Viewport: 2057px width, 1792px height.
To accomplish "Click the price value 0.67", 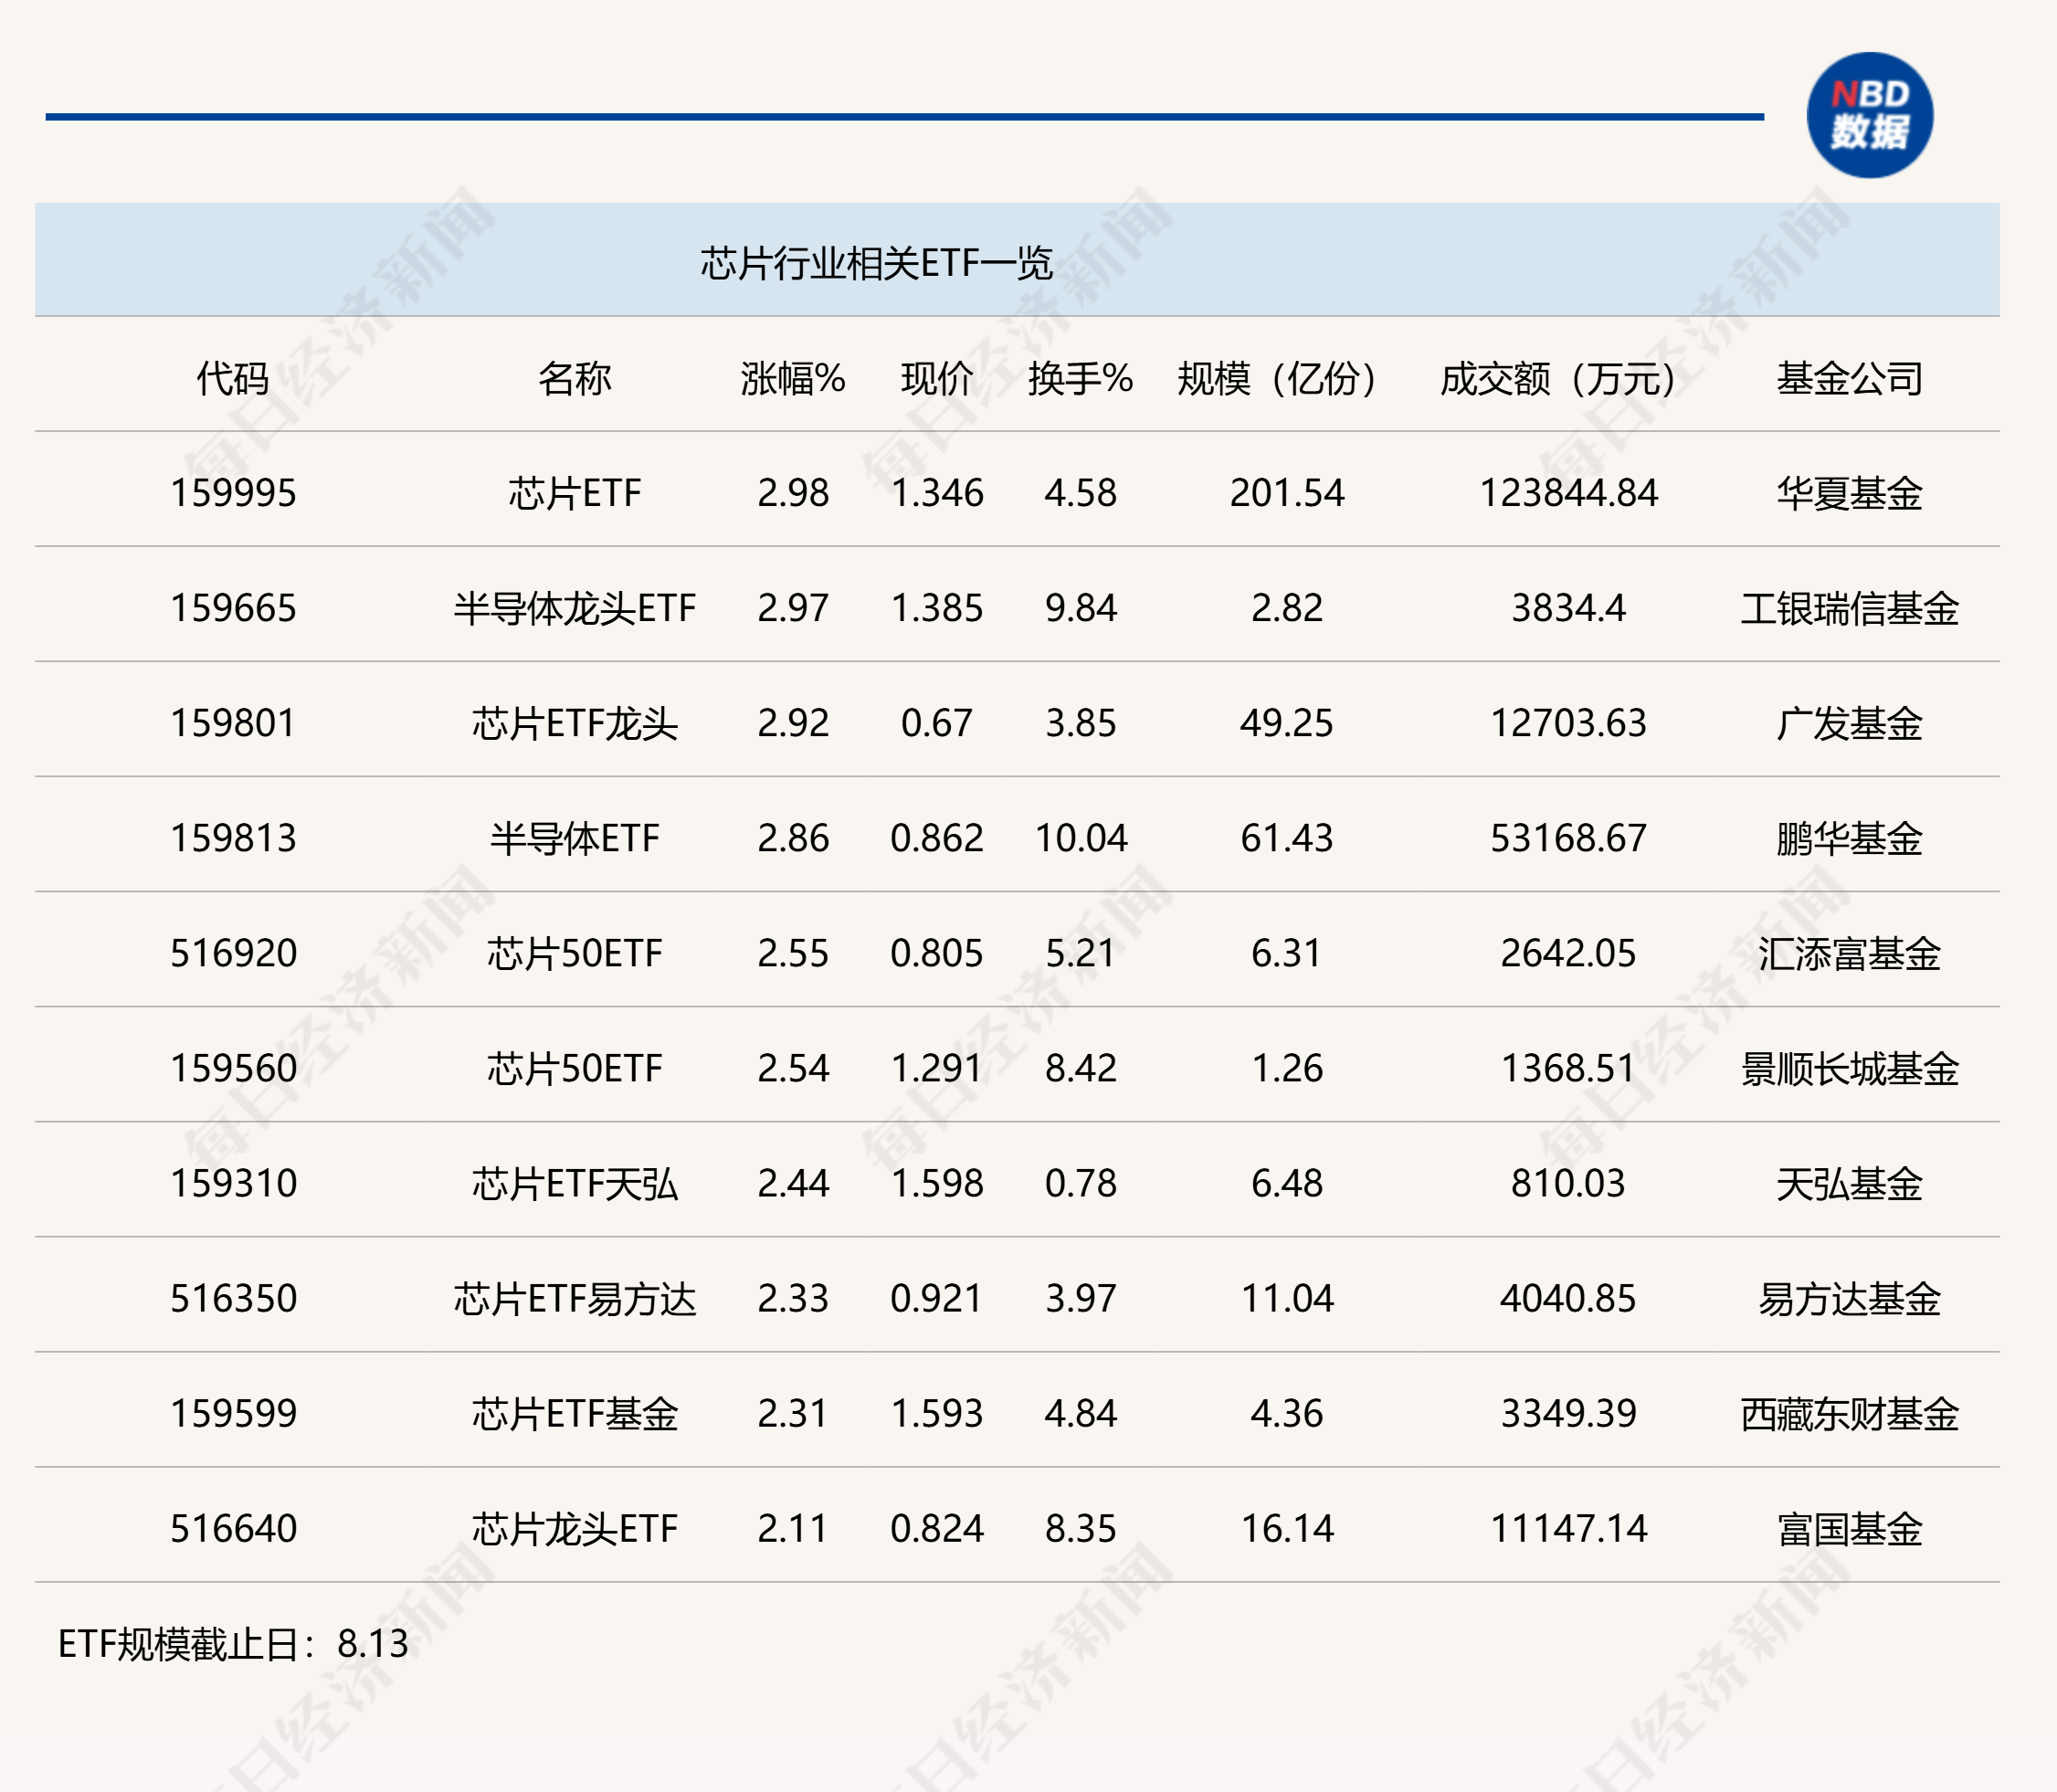I will (x=937, y=723).
